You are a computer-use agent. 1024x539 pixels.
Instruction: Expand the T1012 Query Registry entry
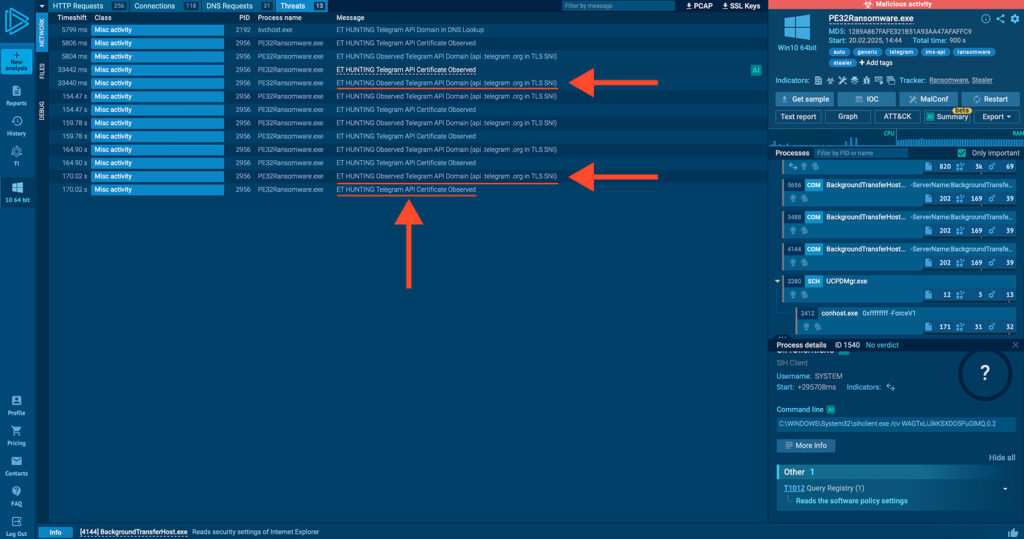point(1004,488)
